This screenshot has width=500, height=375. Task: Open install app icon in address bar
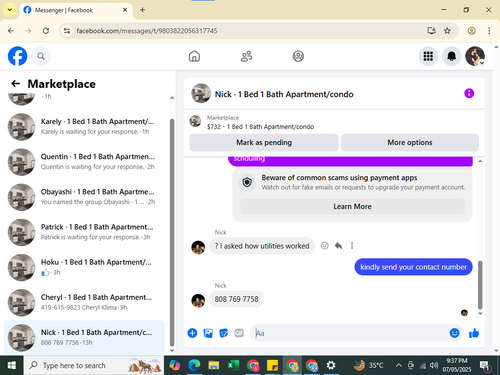[x=431, y=31]
